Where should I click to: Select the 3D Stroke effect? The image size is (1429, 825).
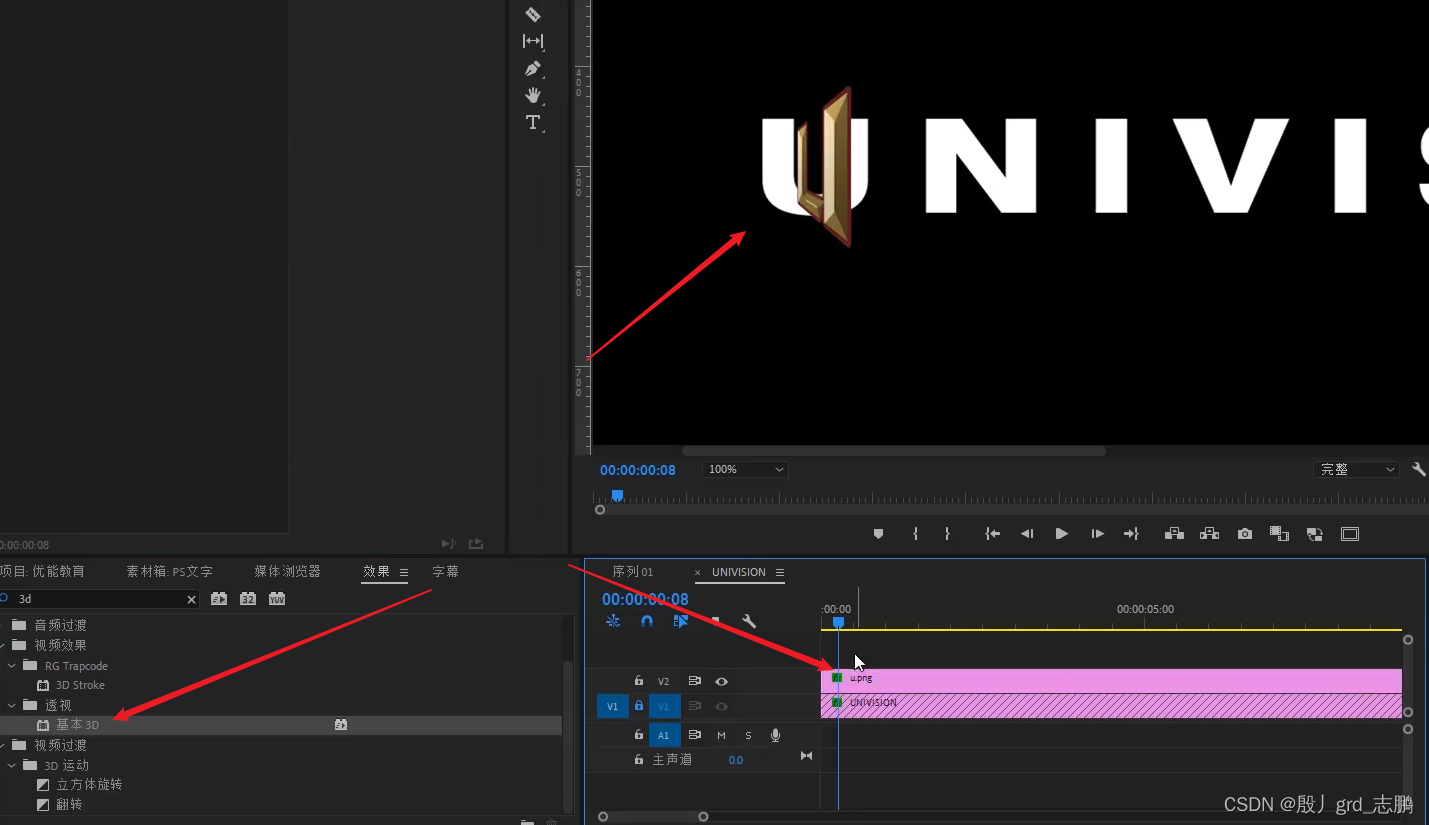pos(80,685)
